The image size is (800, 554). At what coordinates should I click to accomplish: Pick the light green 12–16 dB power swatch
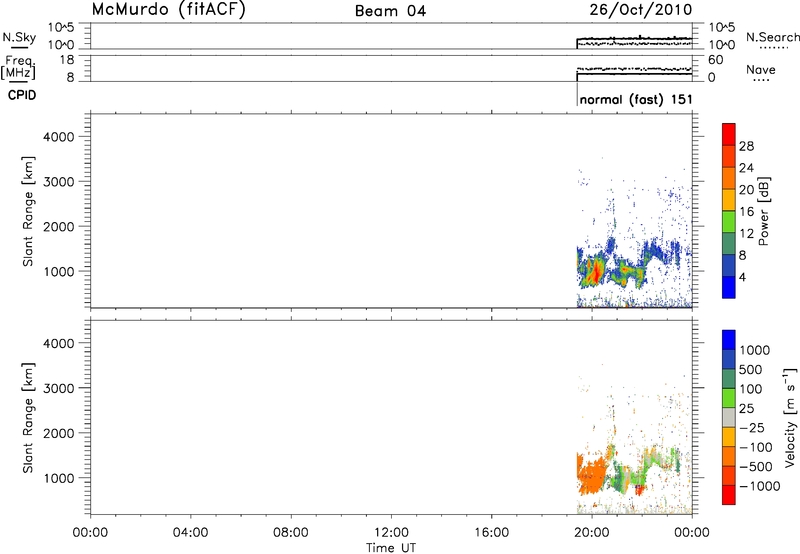(x=729, y=221)
